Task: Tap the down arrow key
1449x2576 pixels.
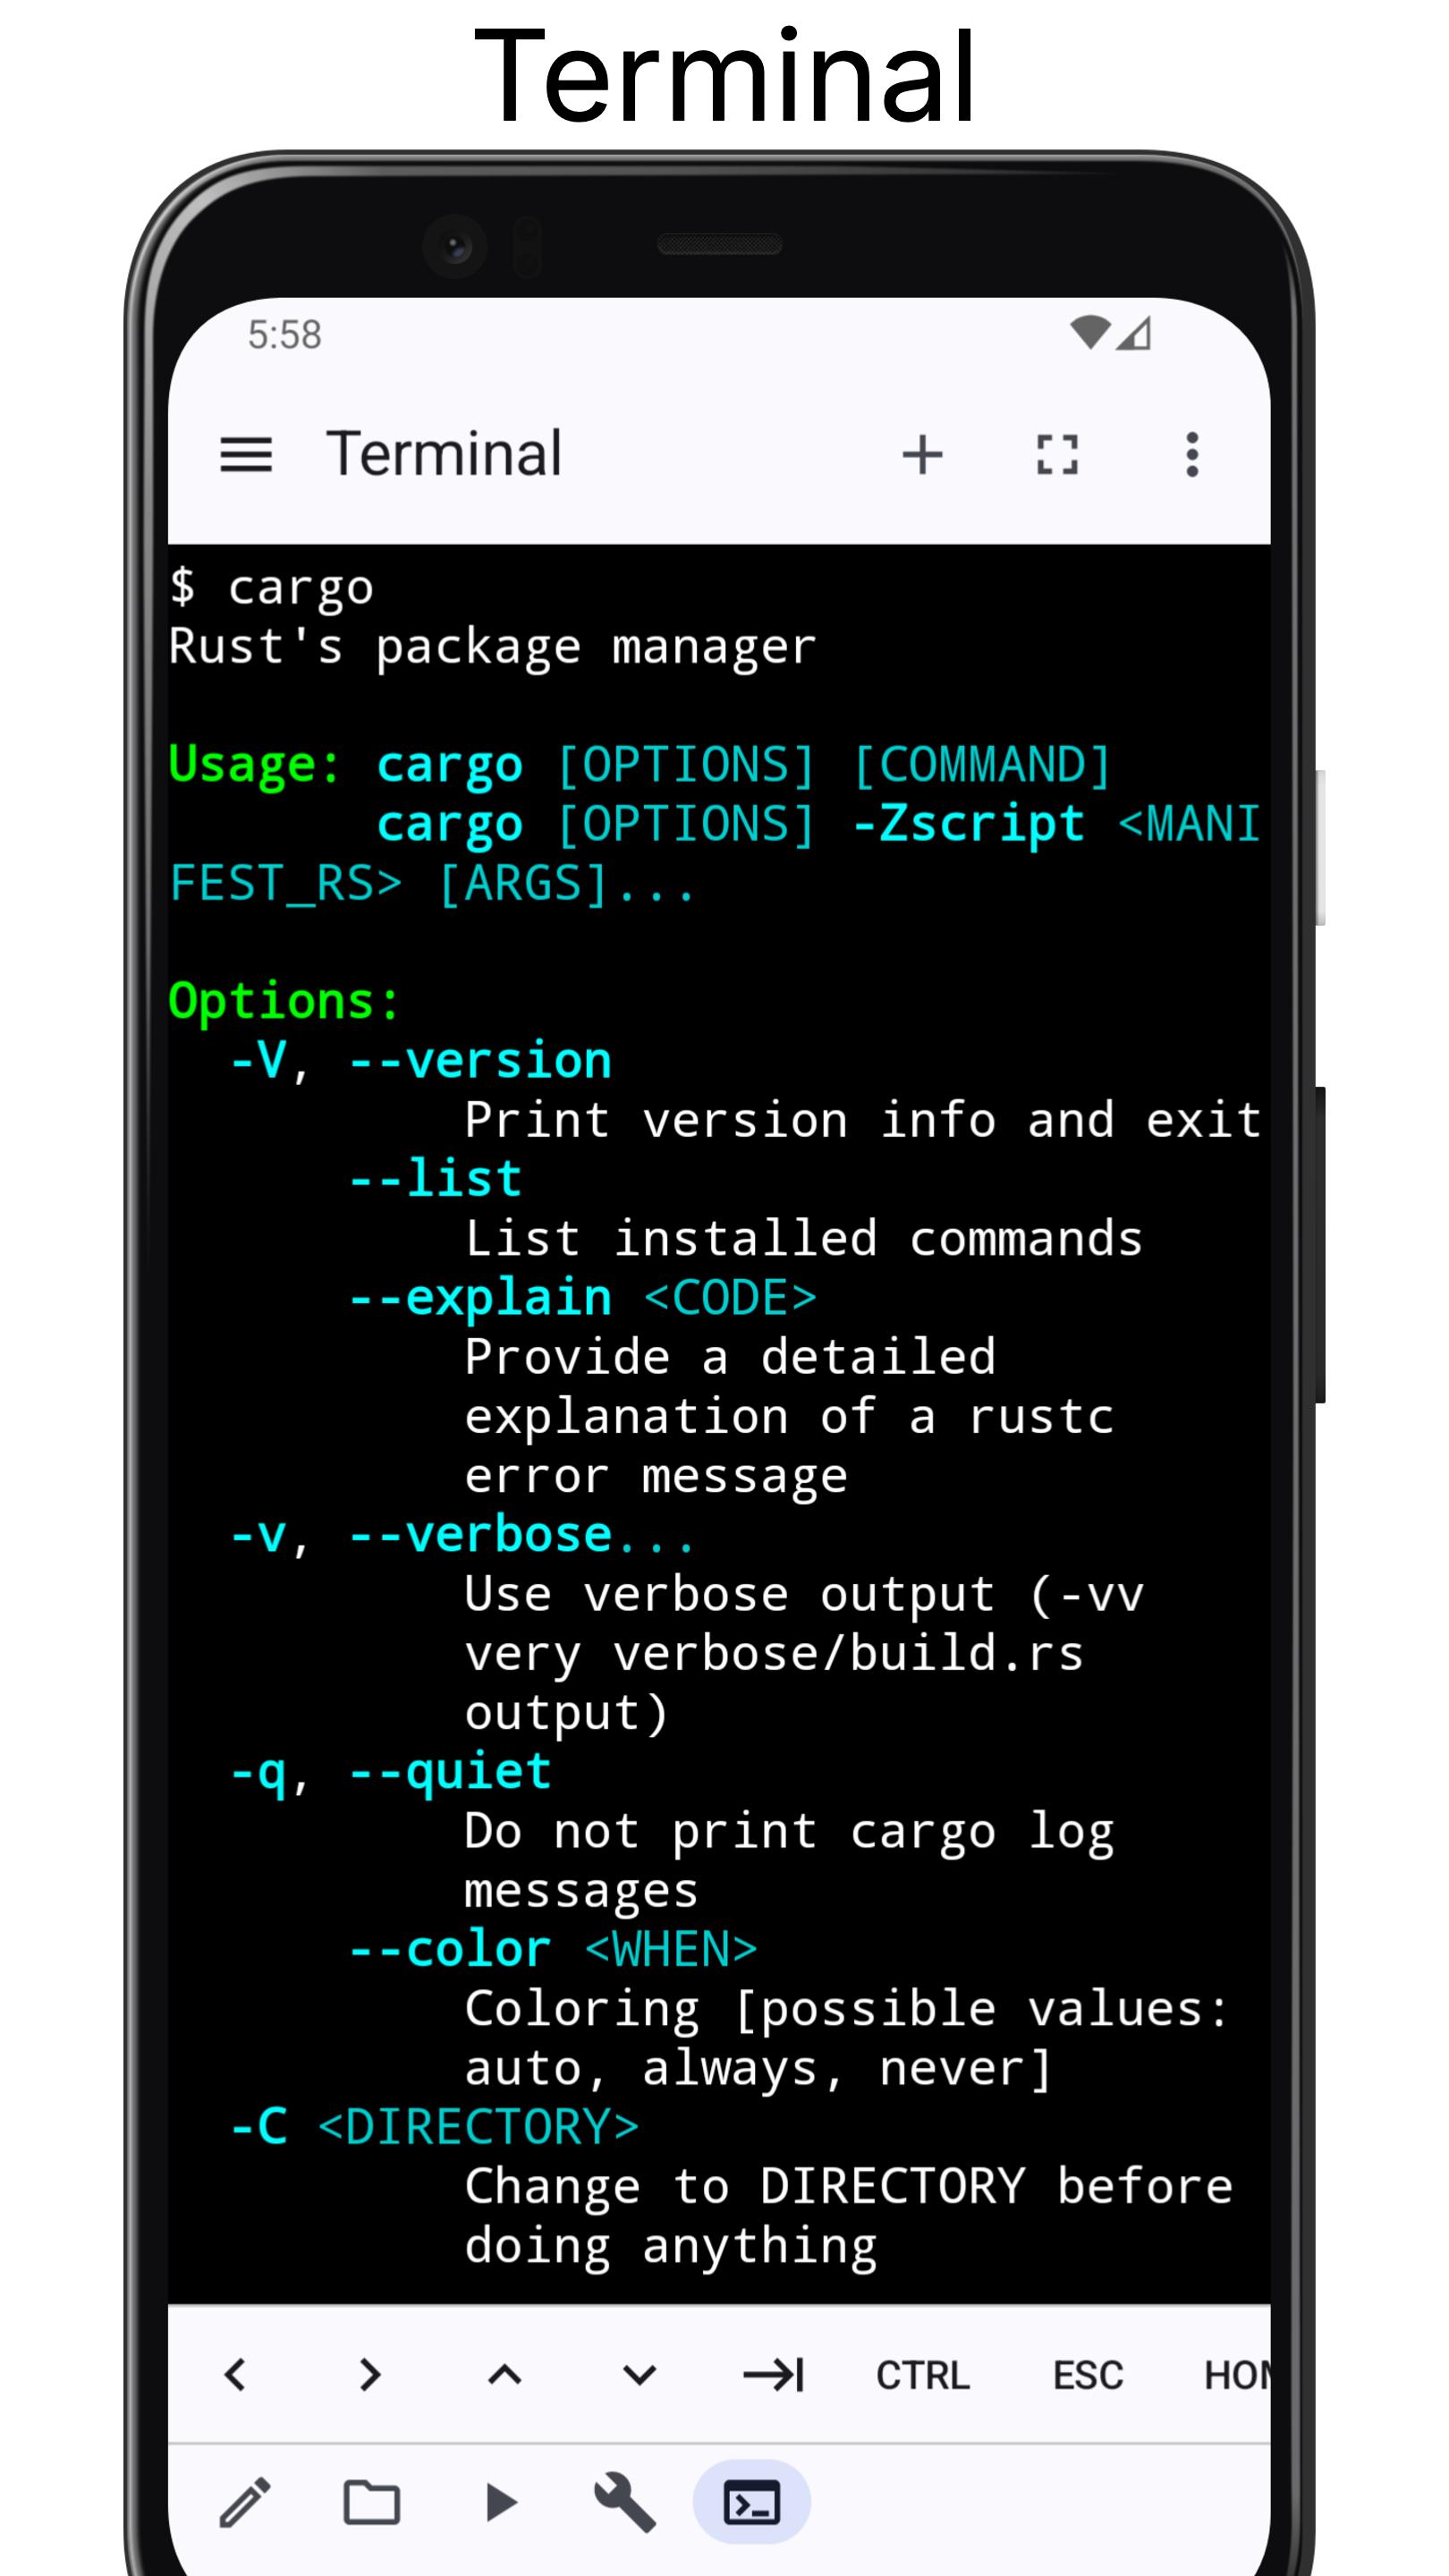Action: pos(639,2374)
